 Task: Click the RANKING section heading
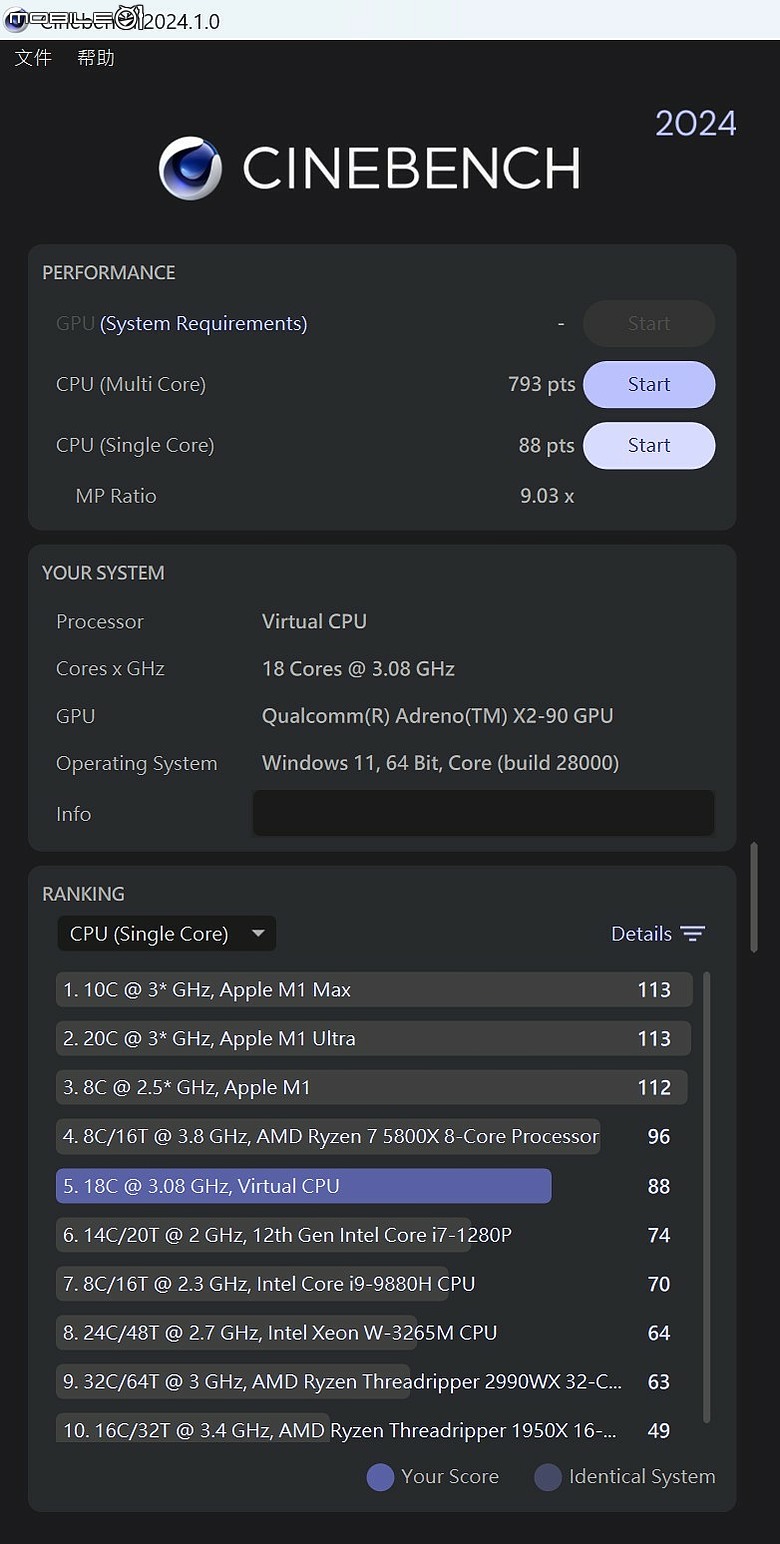(83, 894)
